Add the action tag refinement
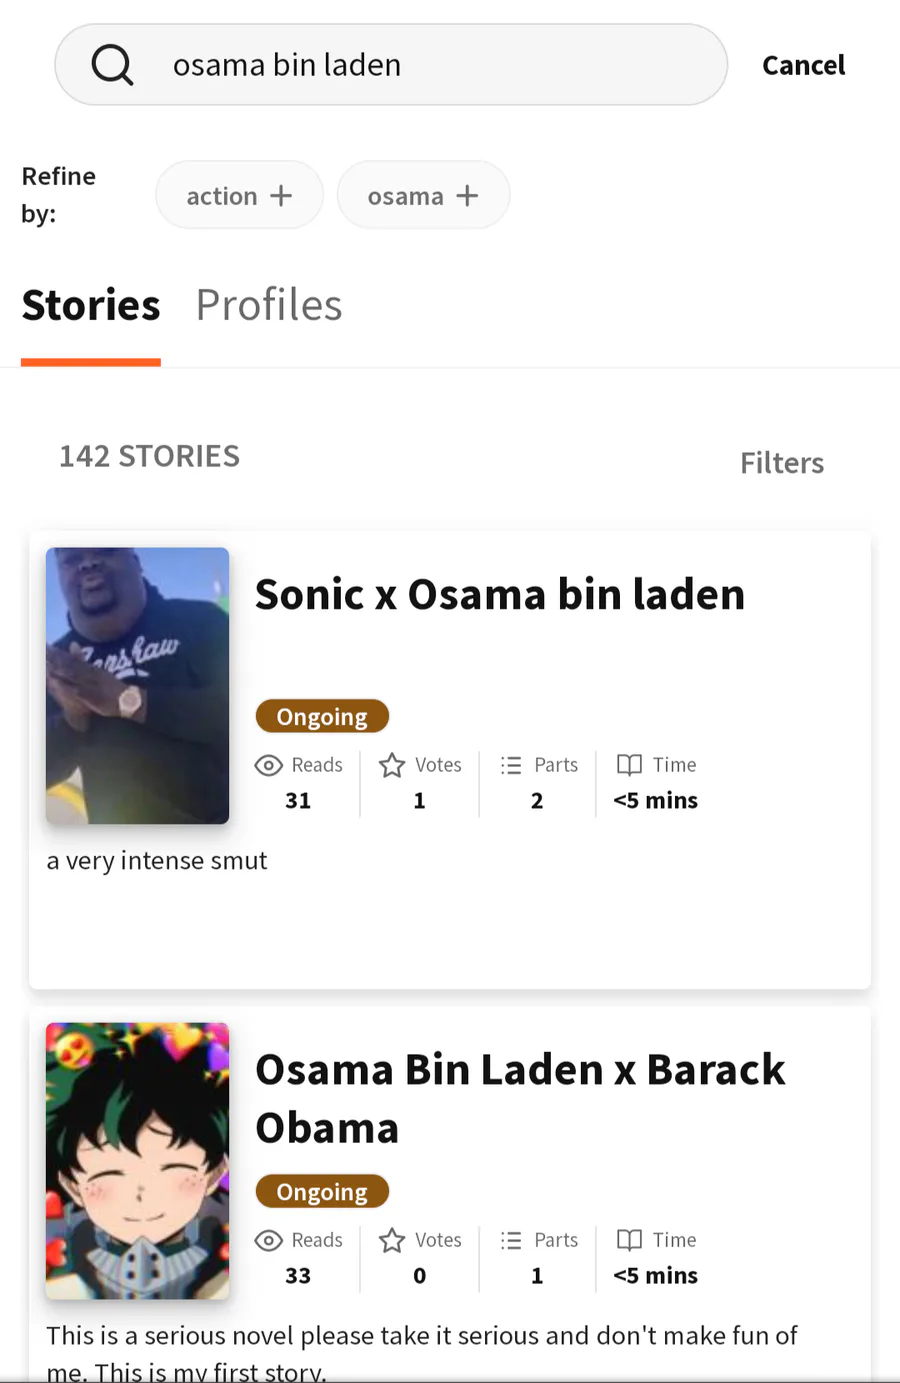The width and height of the screenshot is (900, 1383). (x=239, y=196)
